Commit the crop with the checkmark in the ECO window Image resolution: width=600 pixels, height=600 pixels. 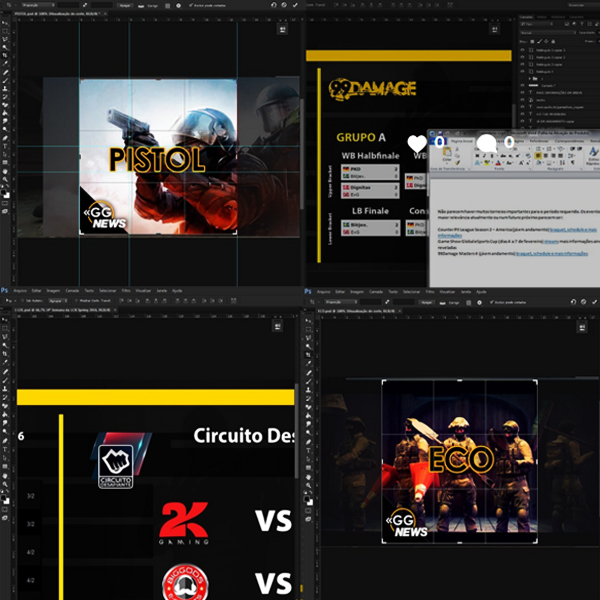click(x=594, y=302)
